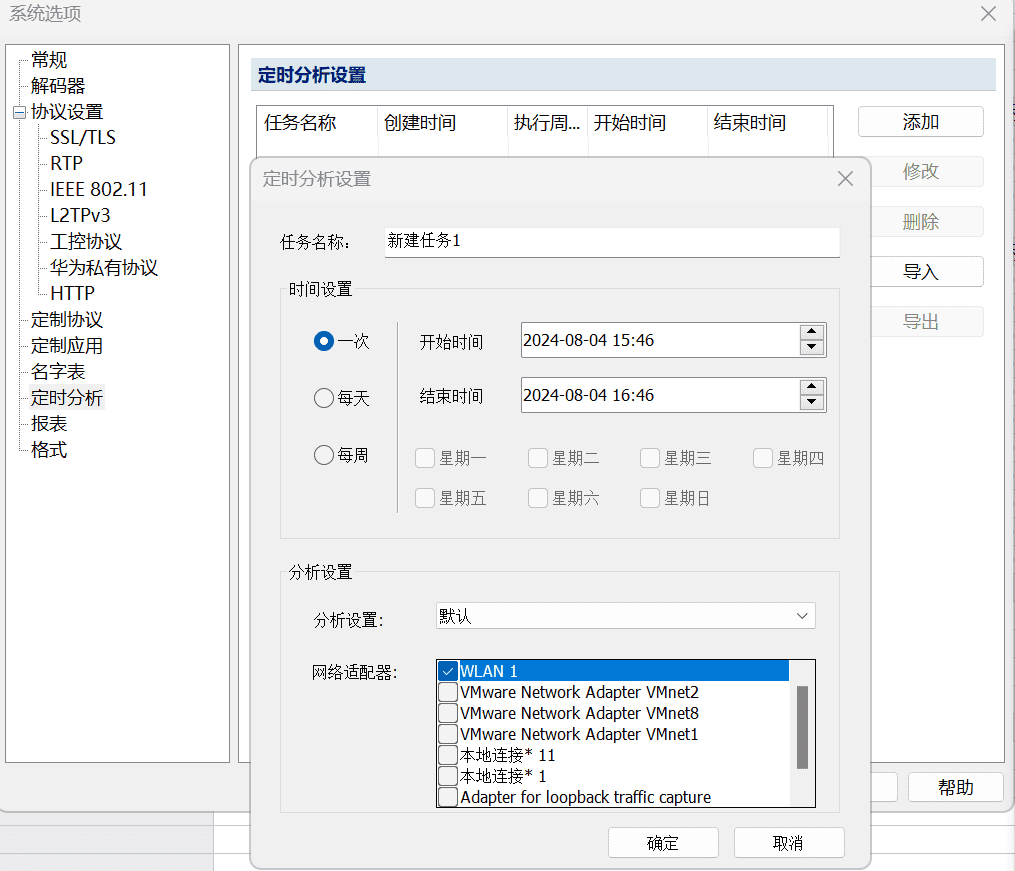Increase 开始时间 using the up arrow
1015x871 pixels.
[x=812, y=333]
